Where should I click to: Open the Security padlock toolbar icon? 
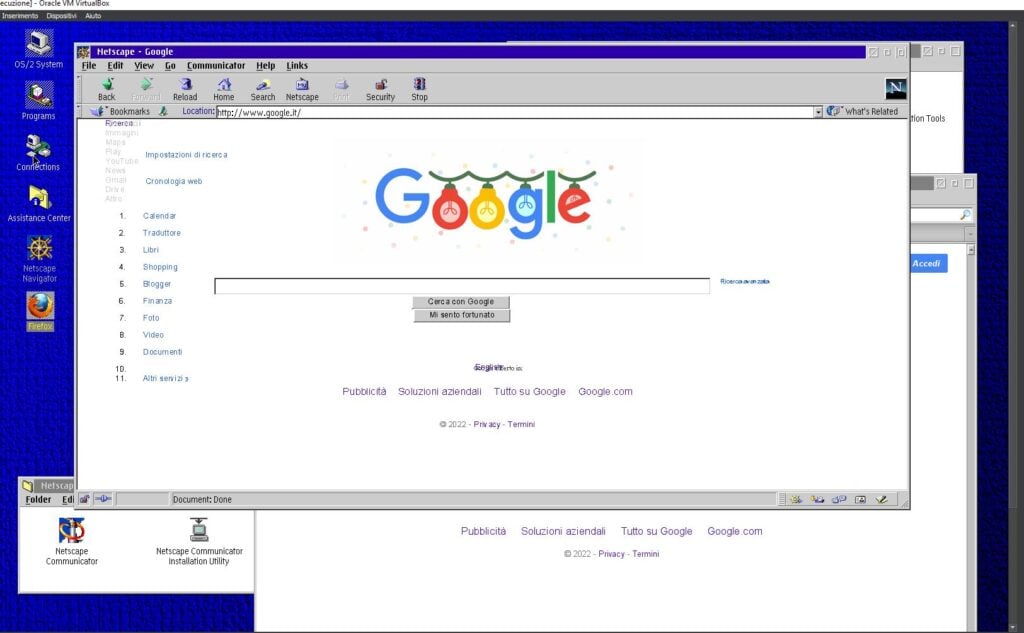381,84
